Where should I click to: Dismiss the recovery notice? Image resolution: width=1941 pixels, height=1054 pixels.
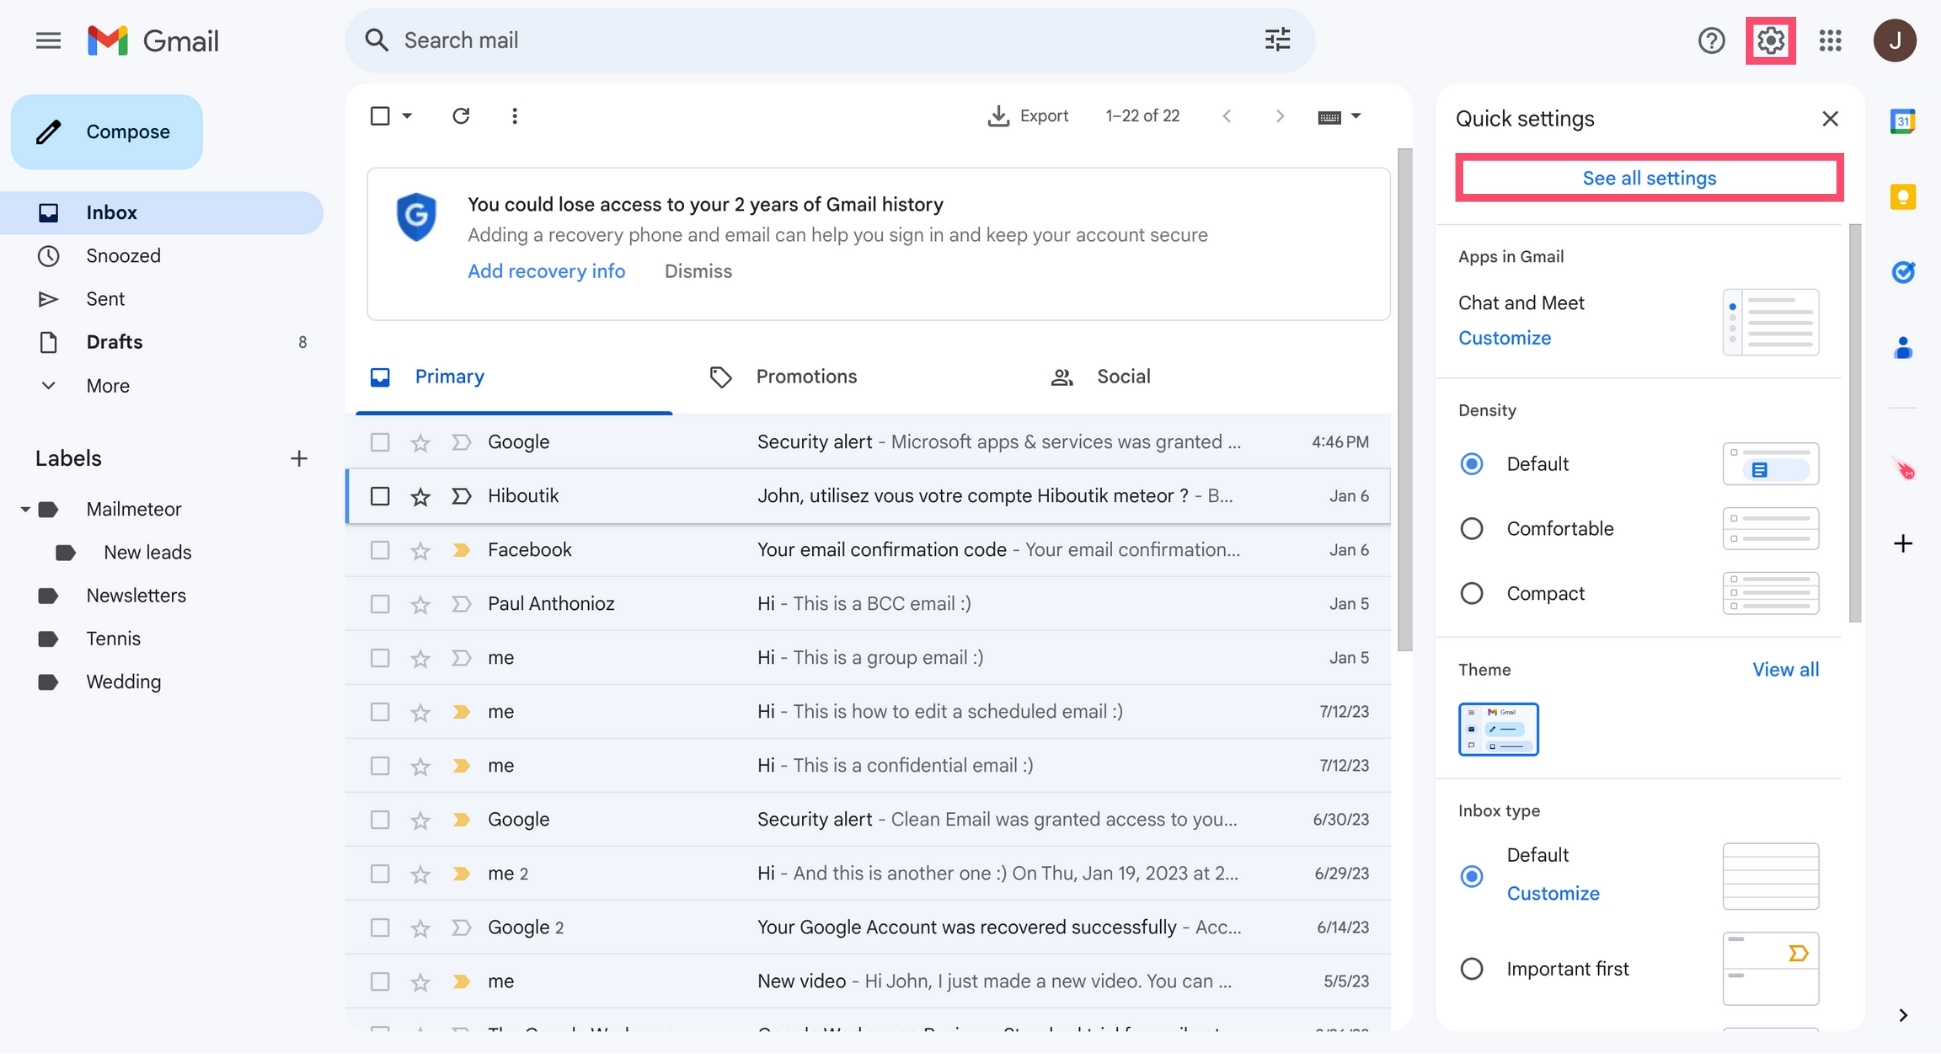click(x=698, y=271)
